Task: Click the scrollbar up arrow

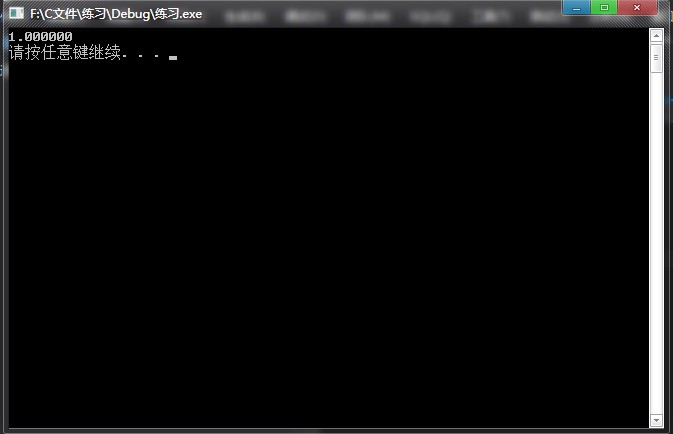Action: [x=656, y=36]
